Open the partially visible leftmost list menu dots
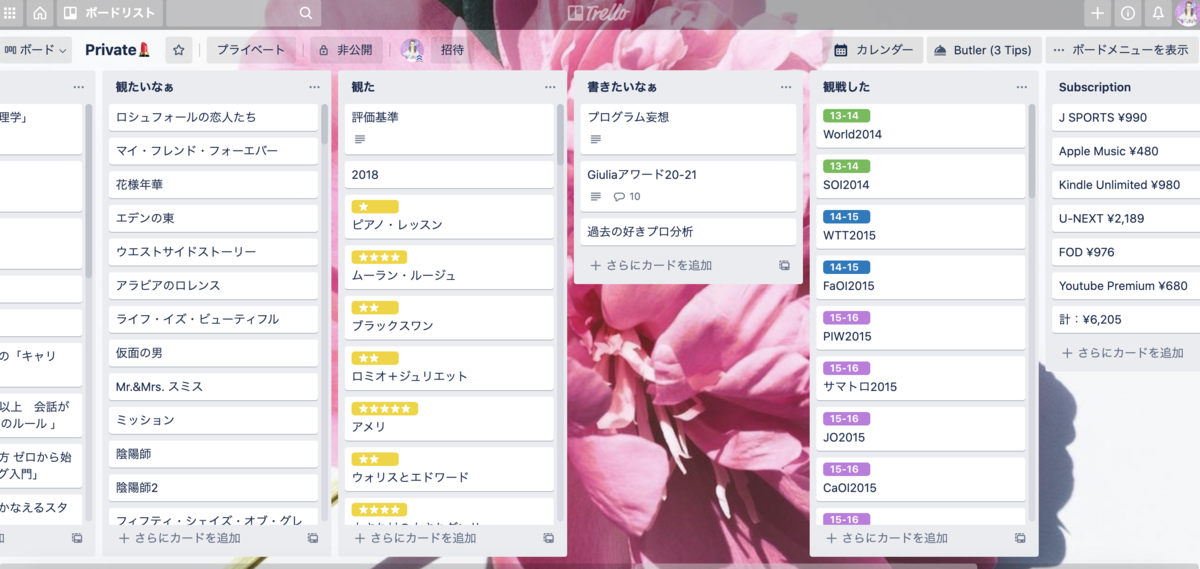 tap(79, 87)
